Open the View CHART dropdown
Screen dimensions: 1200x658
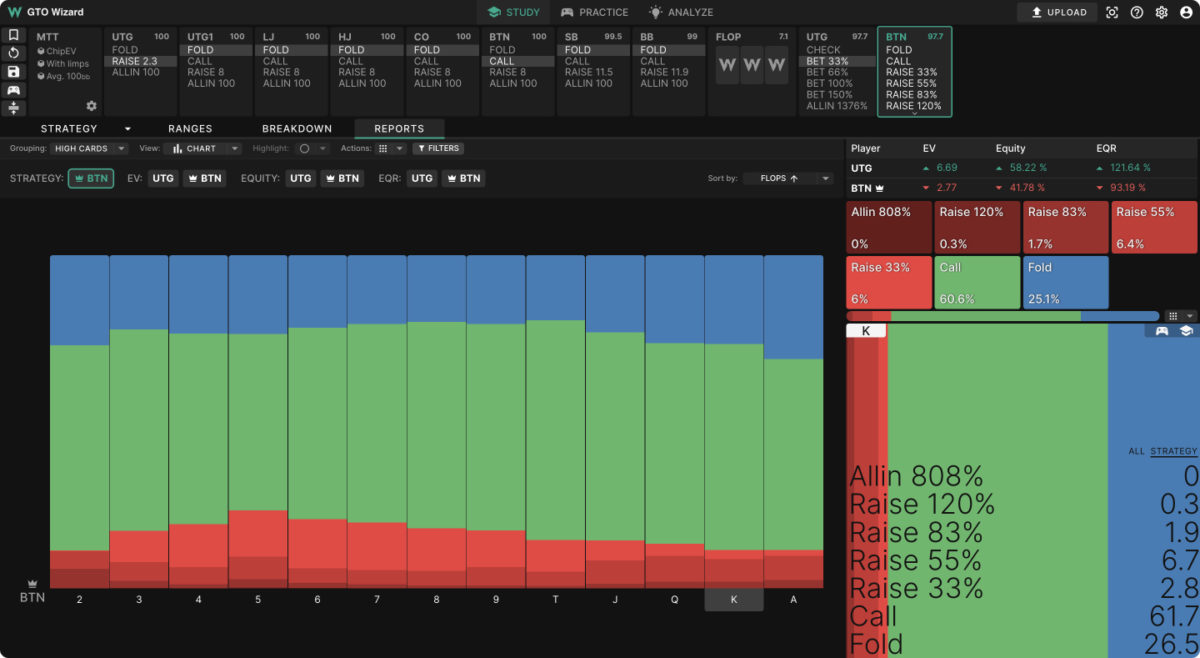203,148
